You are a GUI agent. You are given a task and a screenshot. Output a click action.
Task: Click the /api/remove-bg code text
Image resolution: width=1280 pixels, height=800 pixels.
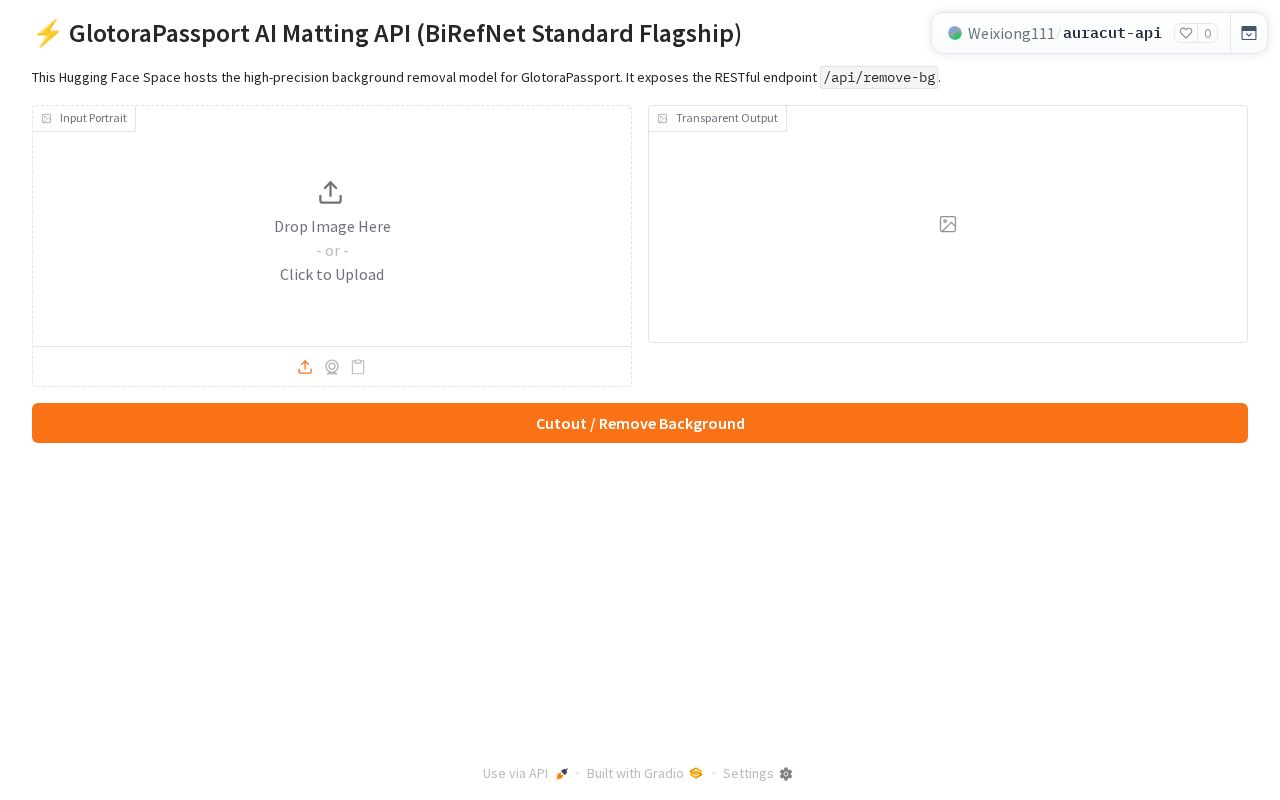point(879,77)
